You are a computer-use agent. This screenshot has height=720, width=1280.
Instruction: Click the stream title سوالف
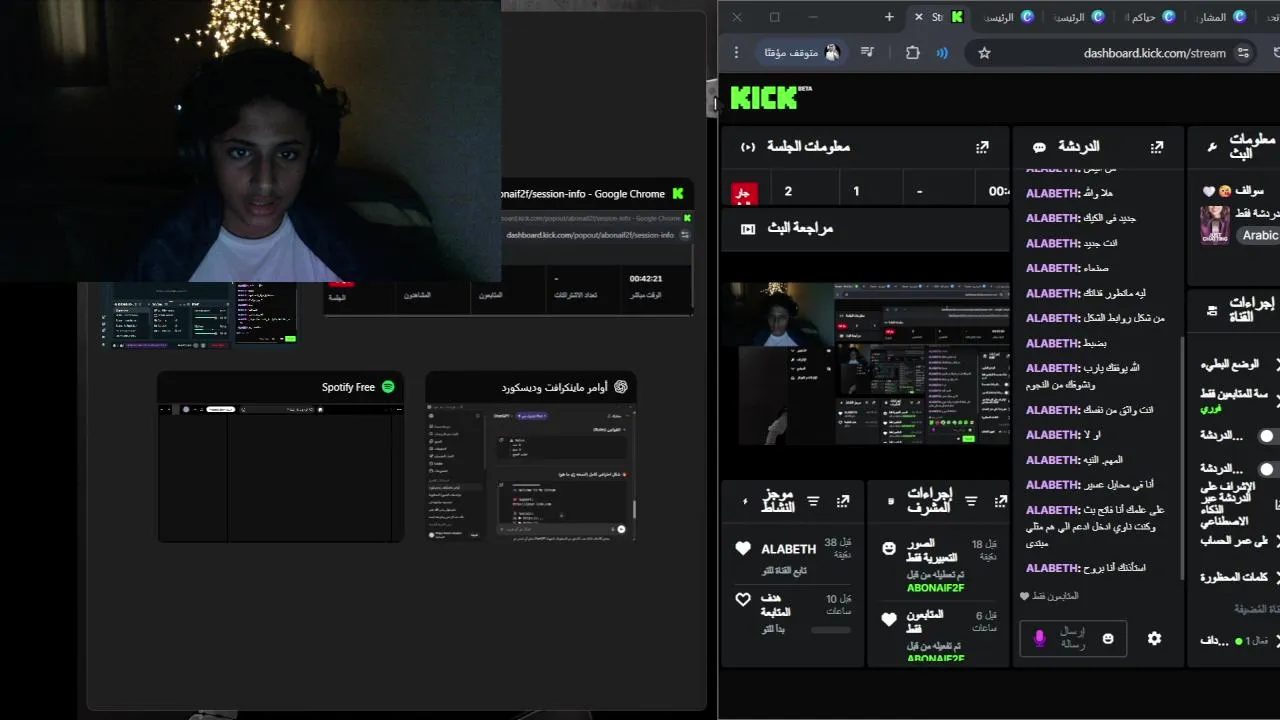click(x=1249, y=190)
